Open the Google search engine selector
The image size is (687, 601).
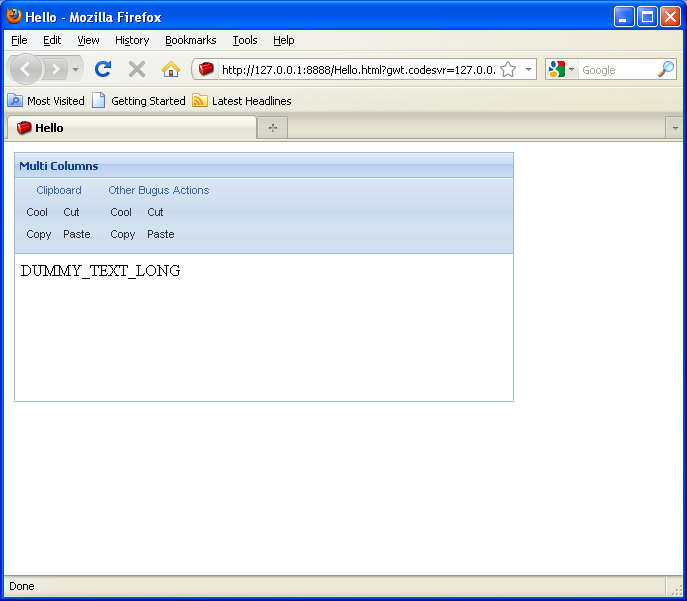[561, 69]
